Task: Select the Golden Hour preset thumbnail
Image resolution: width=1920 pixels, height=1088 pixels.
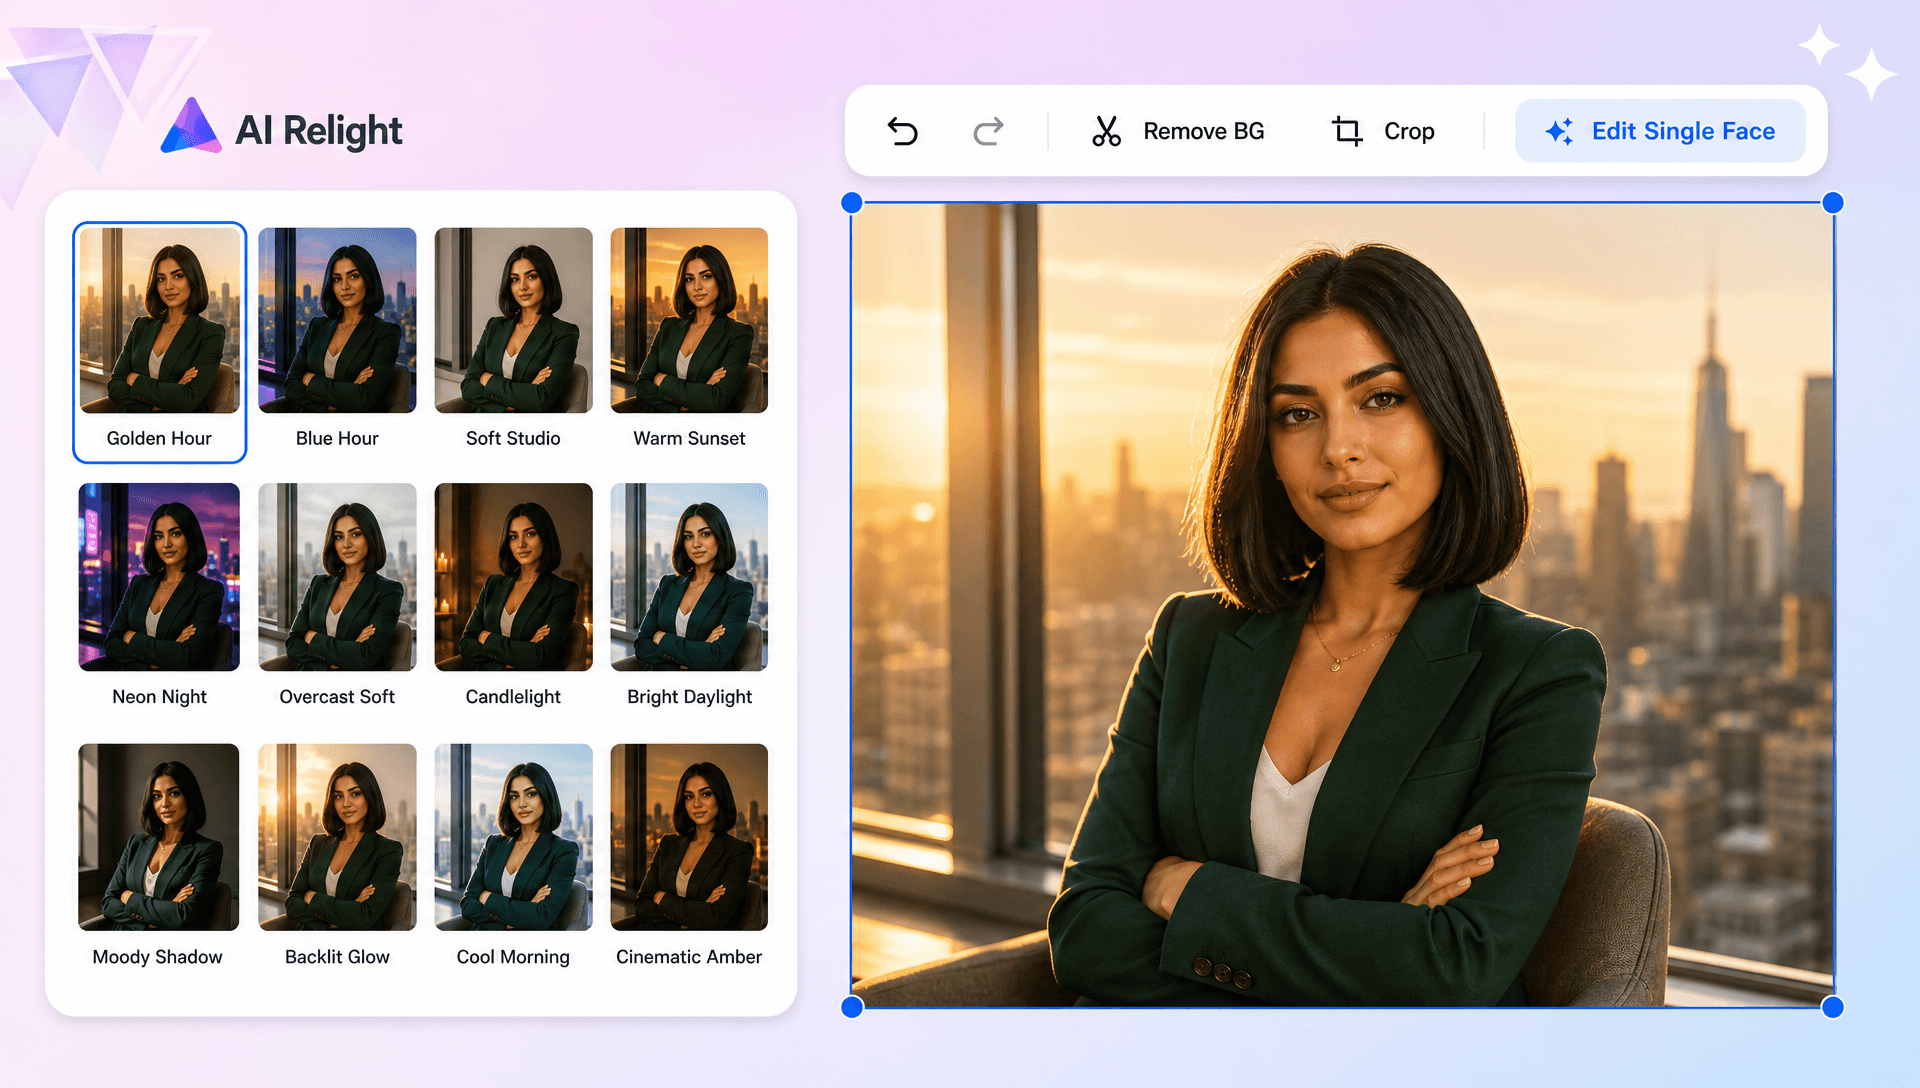Action: click(x=159, y=320)
